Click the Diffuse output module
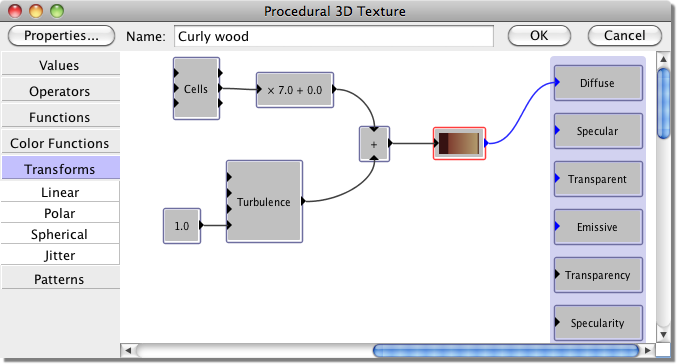Viewport: 677px width, 364px height. [598, 83]
